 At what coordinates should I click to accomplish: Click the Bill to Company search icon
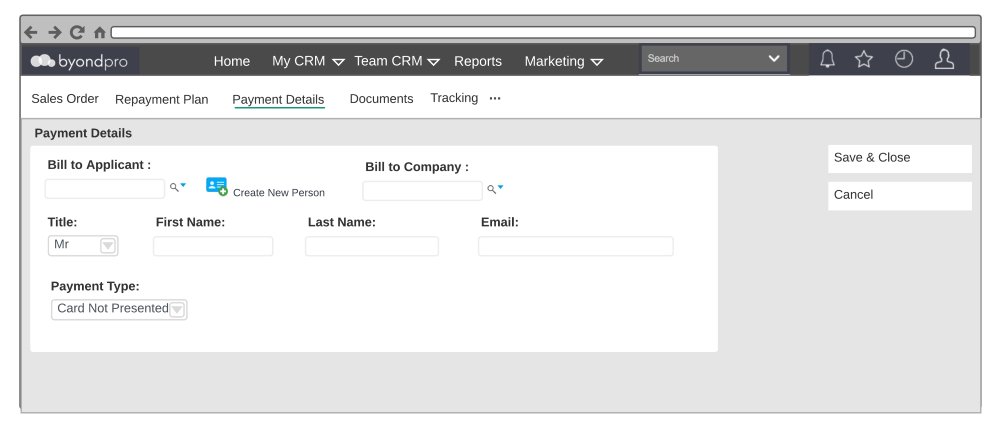495,188
